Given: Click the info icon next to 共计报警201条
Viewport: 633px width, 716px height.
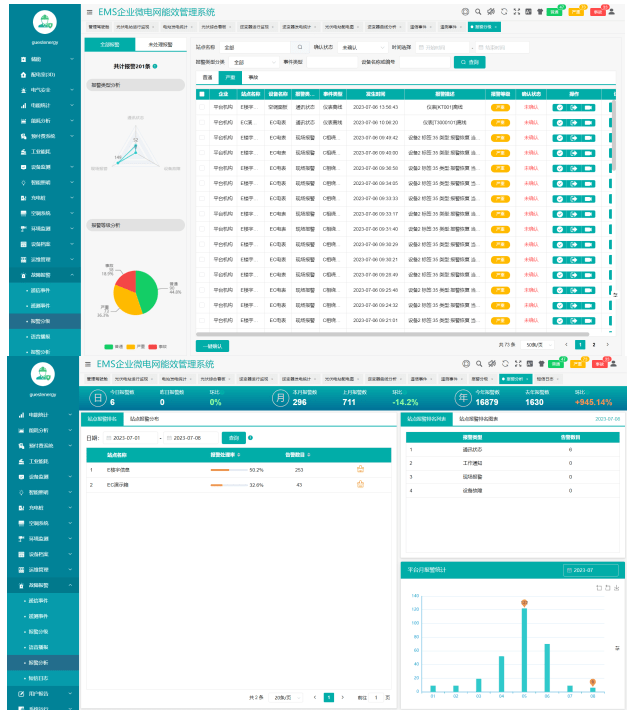Looking at the screenshot, I should tap(155, 66).
